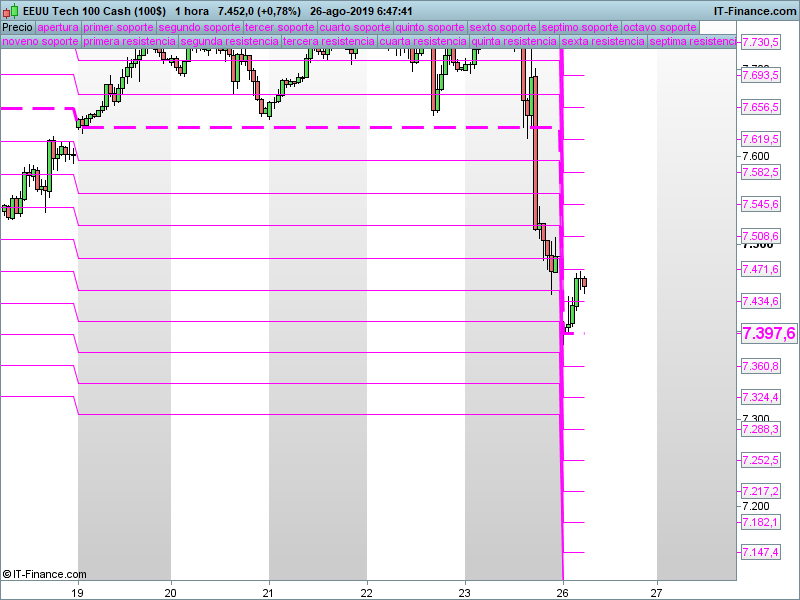The width and height of the screenshot is (800, 600).
Task: Click the candlestick chart icon beside the title
Action: pyautogui.click(x=11, y=11)
